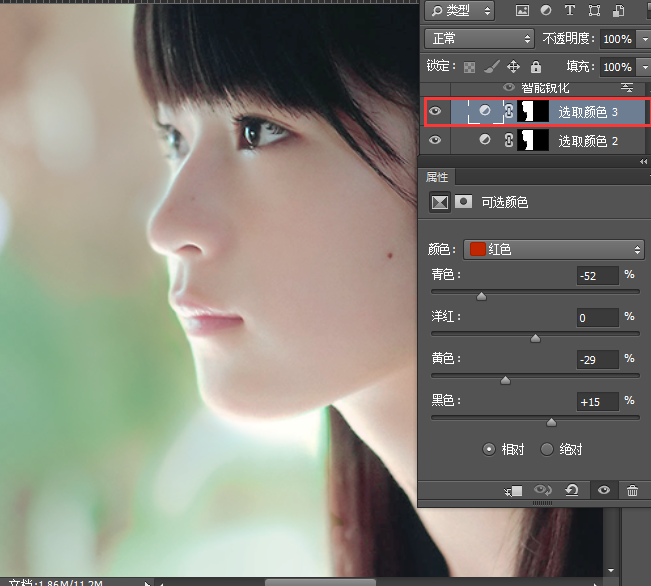The image size is (651, 586).
Task: Click the 青色 cyan slider handle
Action: click(481, 296)
